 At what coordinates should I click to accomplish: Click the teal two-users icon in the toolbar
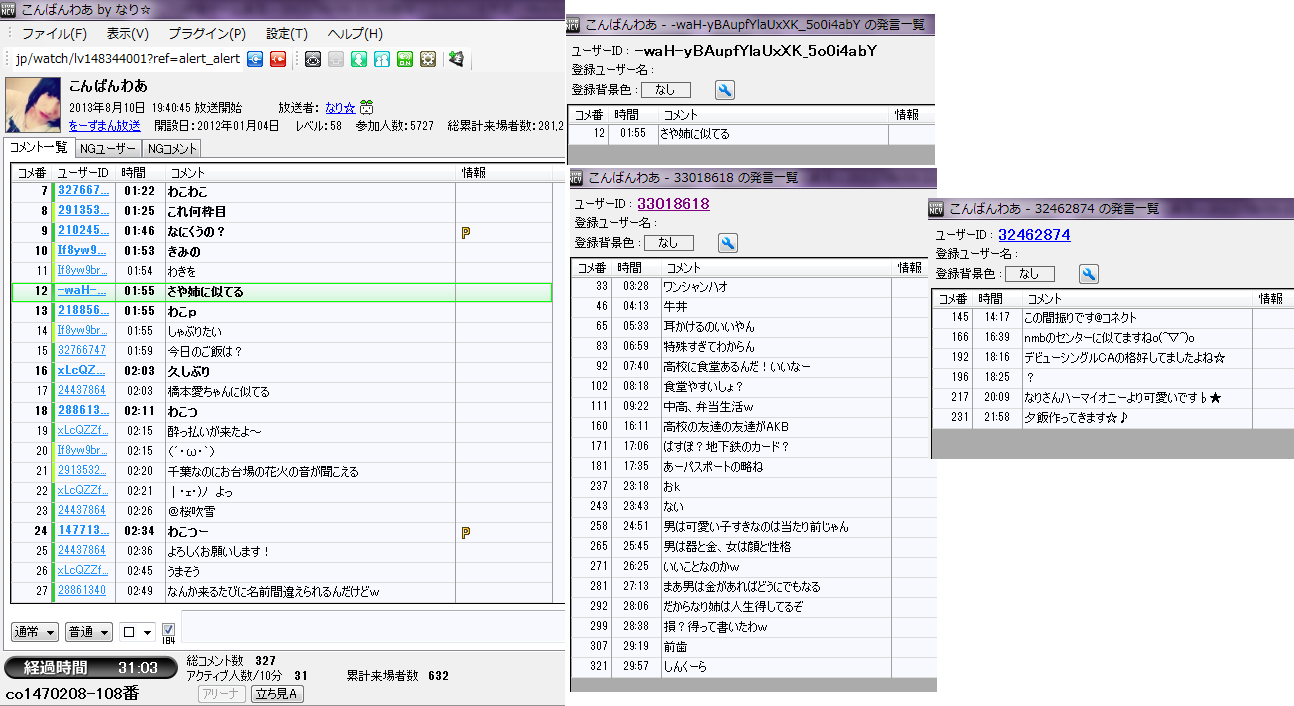pos(382,59)
